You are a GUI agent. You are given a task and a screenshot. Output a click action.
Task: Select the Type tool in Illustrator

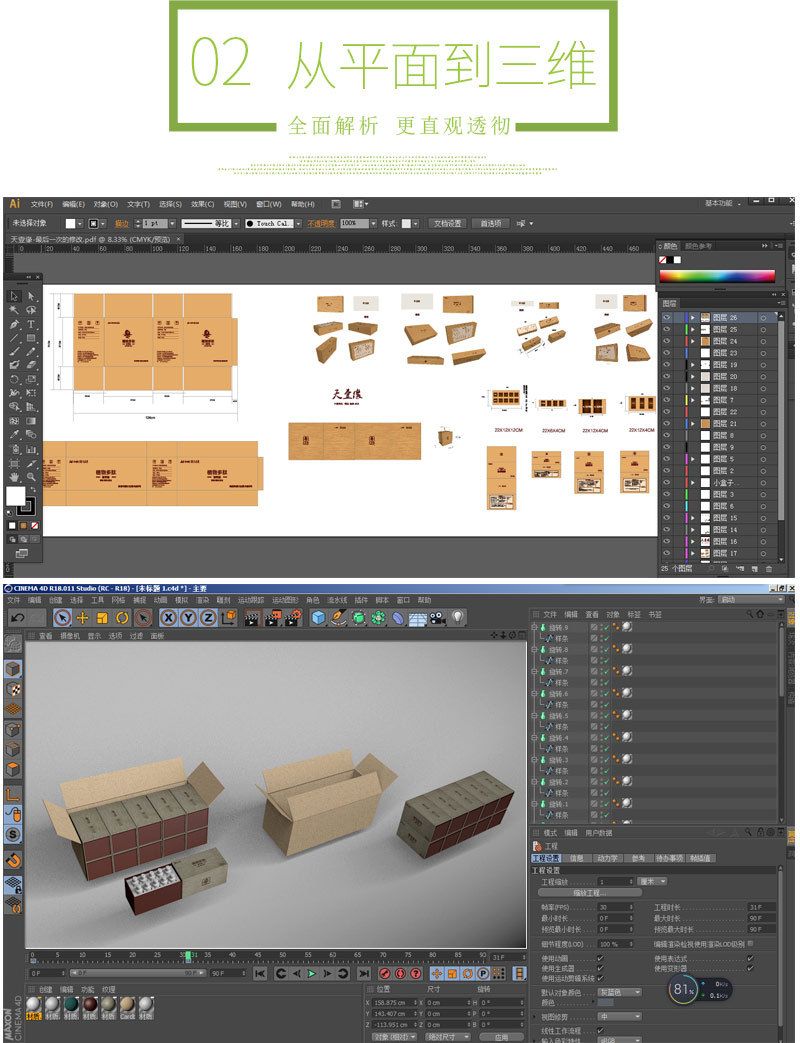point(31,325)
